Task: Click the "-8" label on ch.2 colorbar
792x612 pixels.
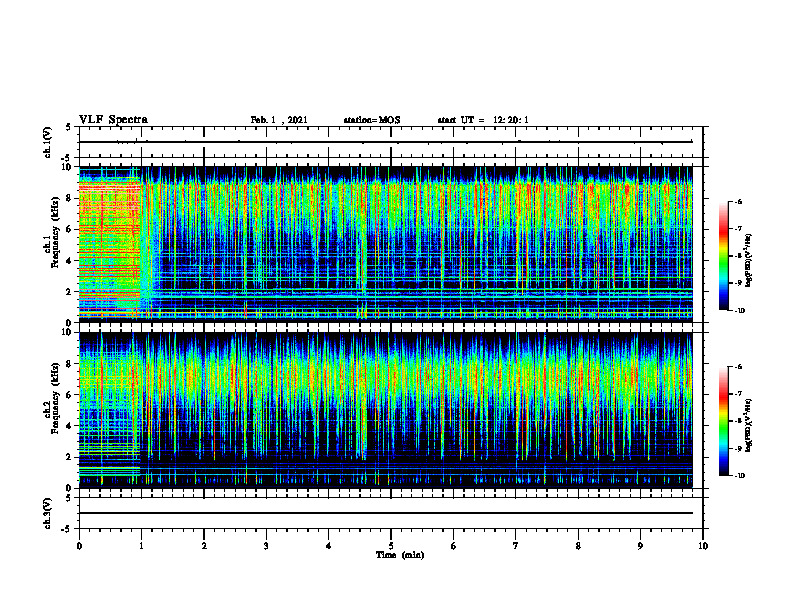Action: point(738,421)
